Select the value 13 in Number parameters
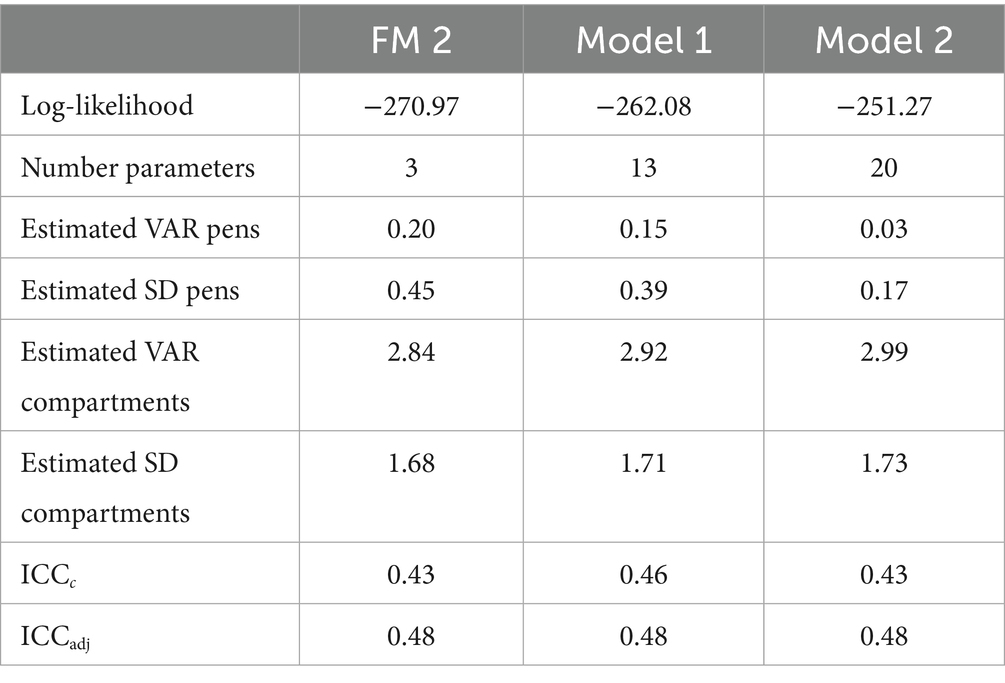 coord(644,167)
